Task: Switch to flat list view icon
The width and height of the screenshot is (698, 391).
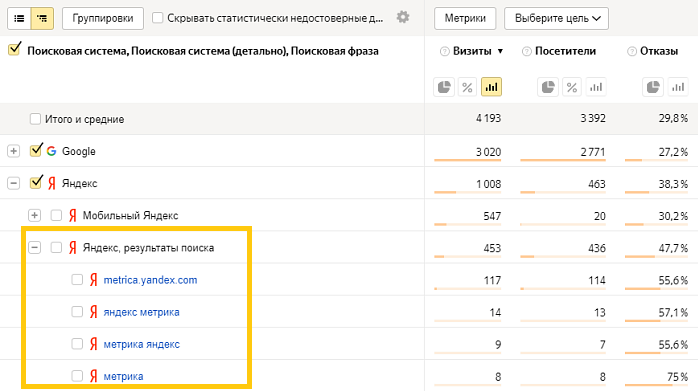Action: point(19,18)
